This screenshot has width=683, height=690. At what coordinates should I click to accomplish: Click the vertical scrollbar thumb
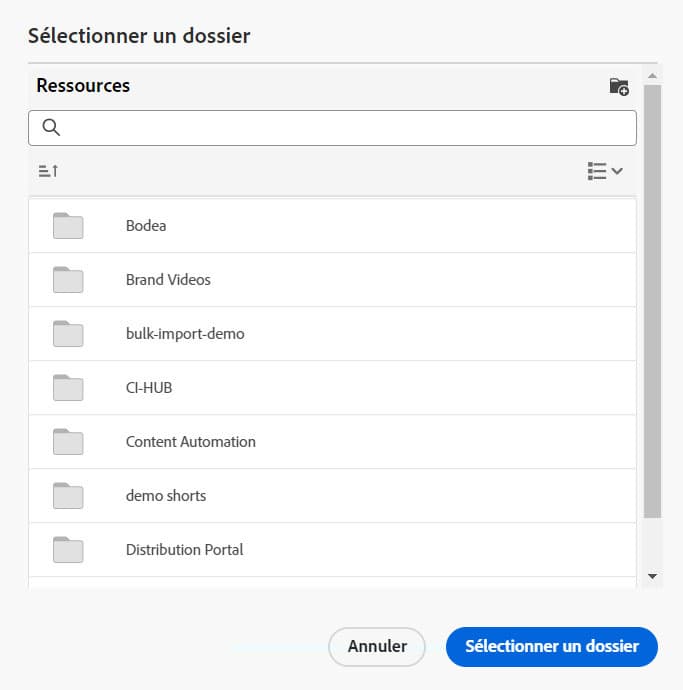tap(652, 300)
